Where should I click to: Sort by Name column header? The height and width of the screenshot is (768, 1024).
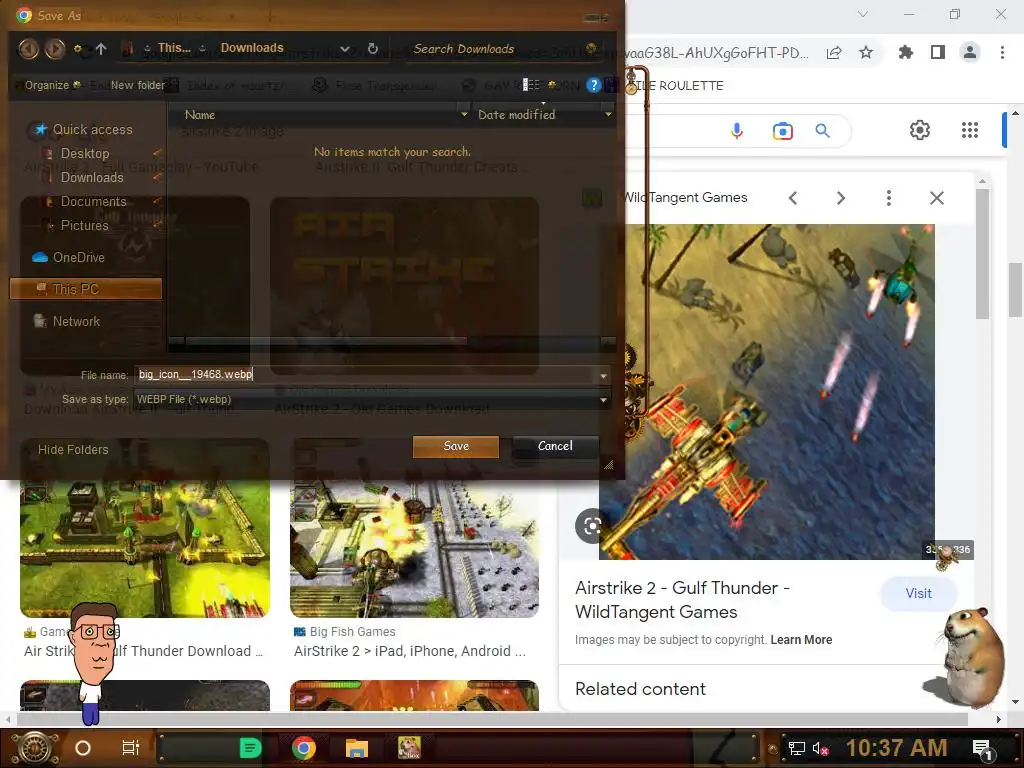200,114
